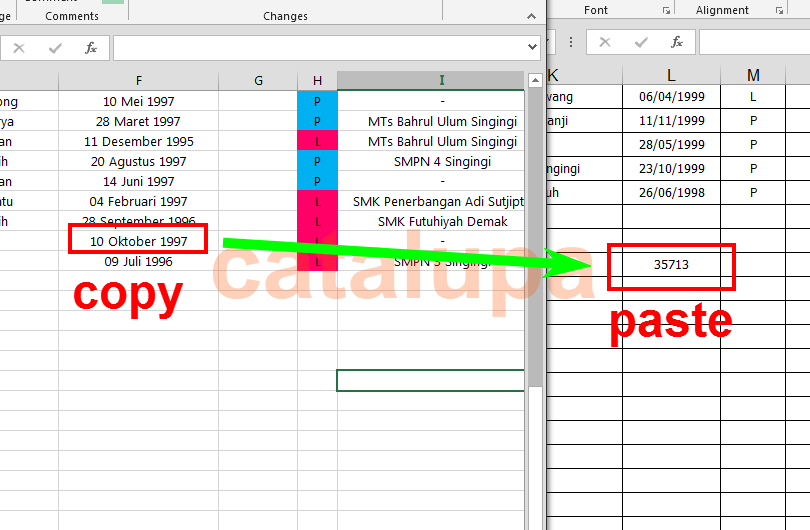The height and width of the screenshot is (530, 810).
Task: Open the Font group dialog launcher
Action: tap(666, 10)
